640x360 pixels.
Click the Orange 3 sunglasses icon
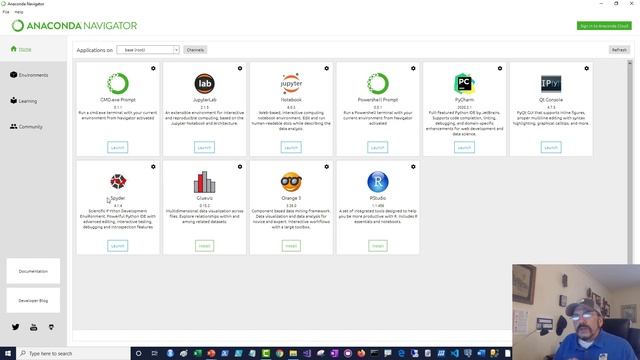click(x=291, y=182)
